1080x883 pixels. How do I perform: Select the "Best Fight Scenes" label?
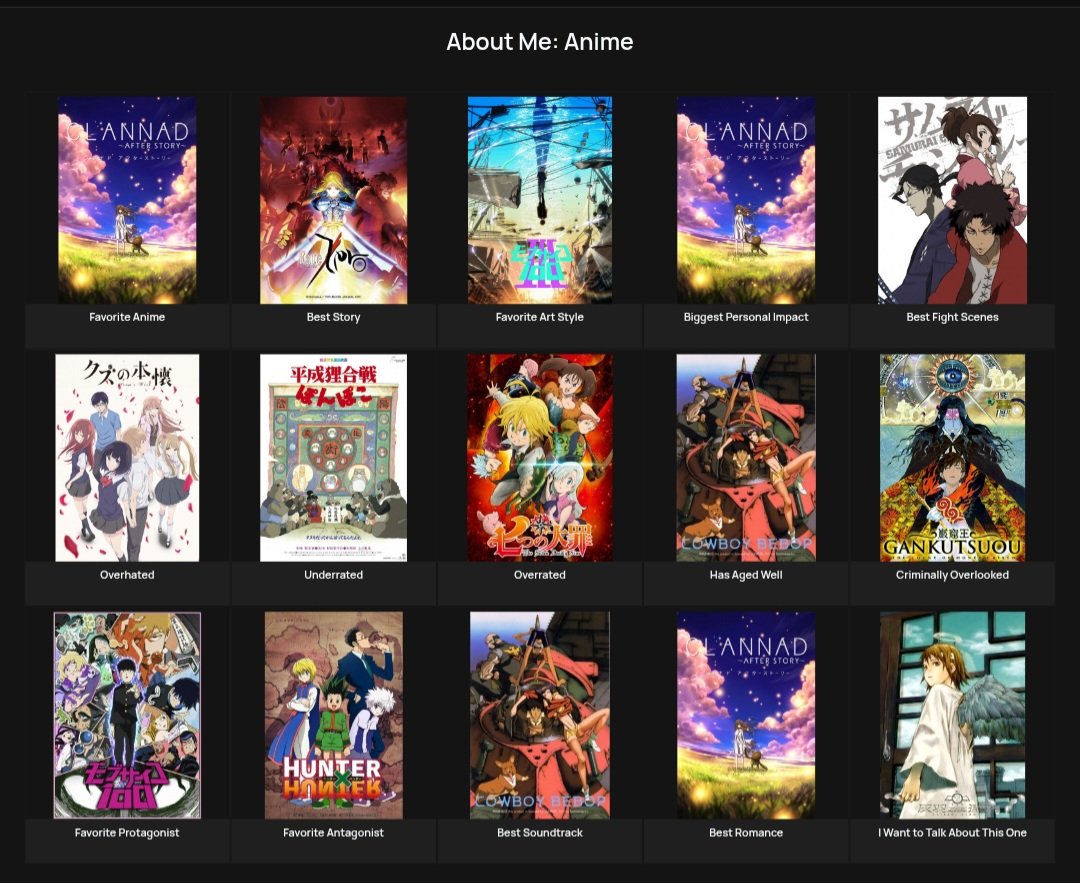coord(953,317)
